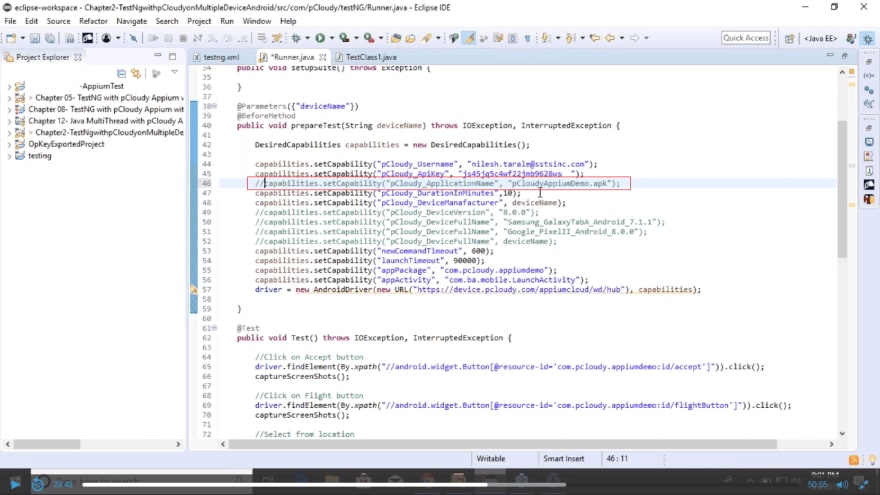This screenshot has height=495, width=880.
Task: Click vertical scrollbar in the code editor
Action: point(842,190)
